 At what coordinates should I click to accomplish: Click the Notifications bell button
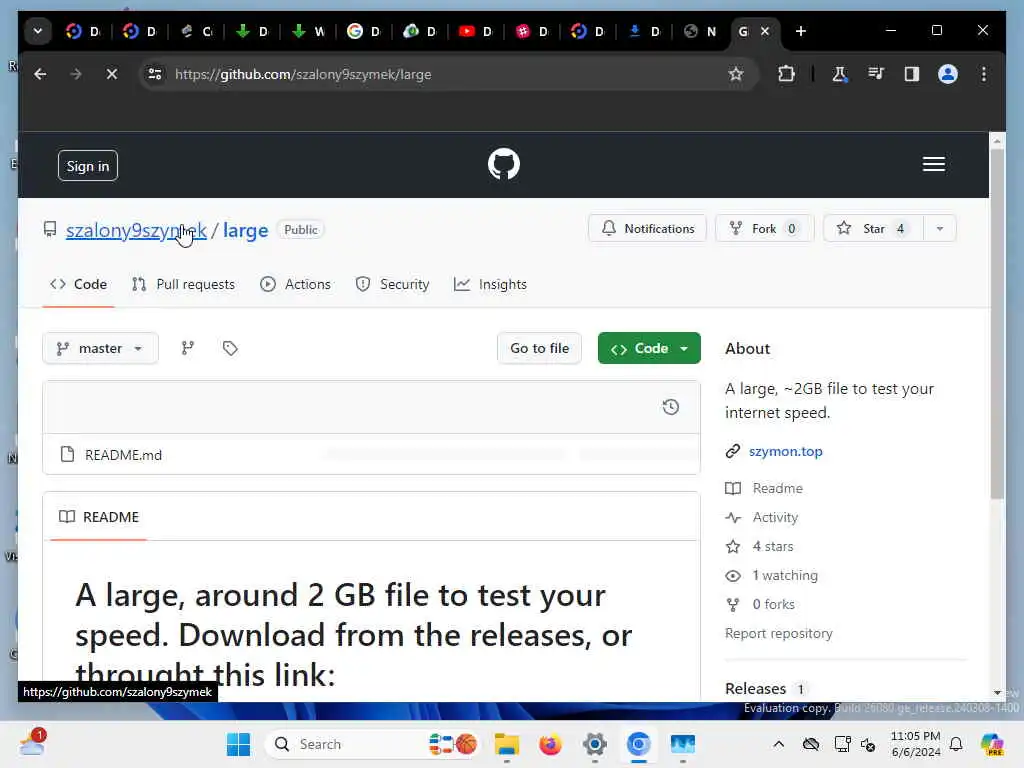tap(647, 229)
